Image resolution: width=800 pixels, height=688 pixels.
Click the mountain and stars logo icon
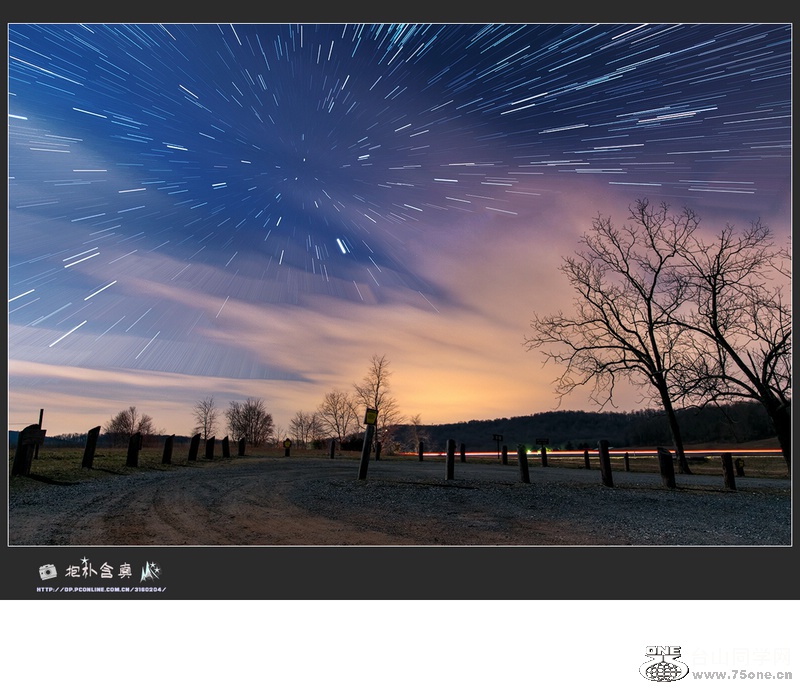(150, 571)
